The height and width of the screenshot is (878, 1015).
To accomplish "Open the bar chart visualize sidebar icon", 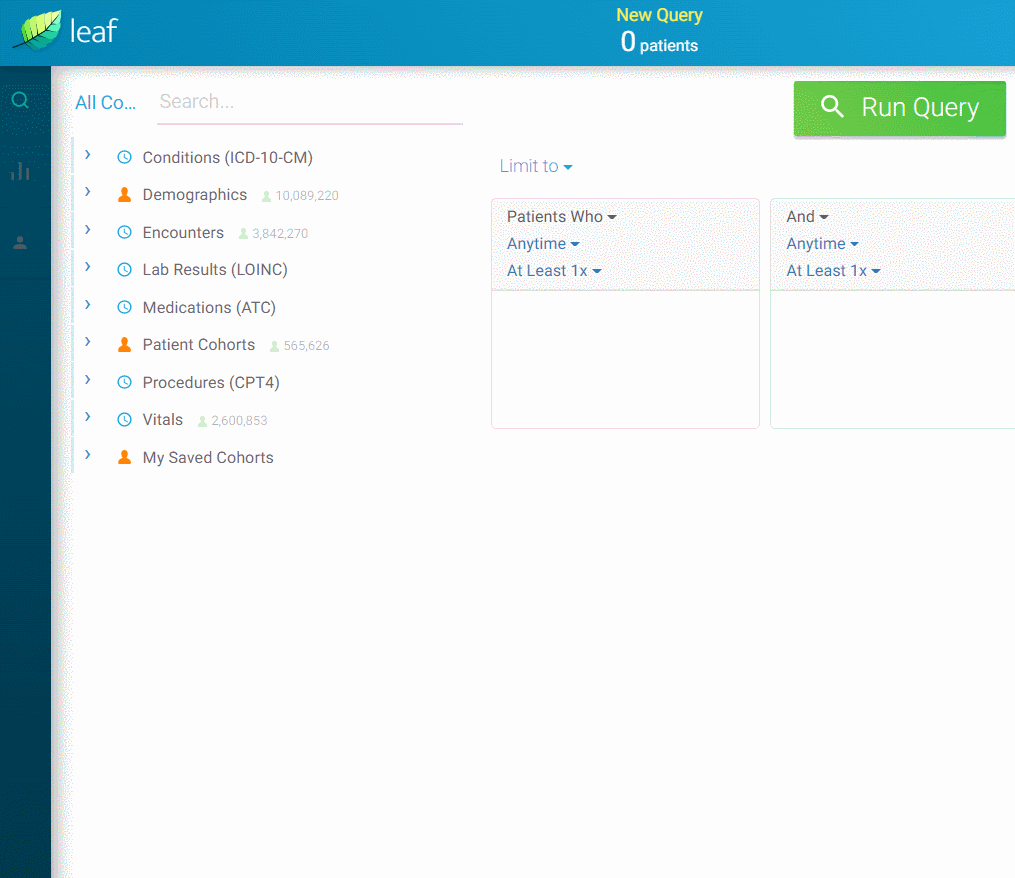I will 20,171.
